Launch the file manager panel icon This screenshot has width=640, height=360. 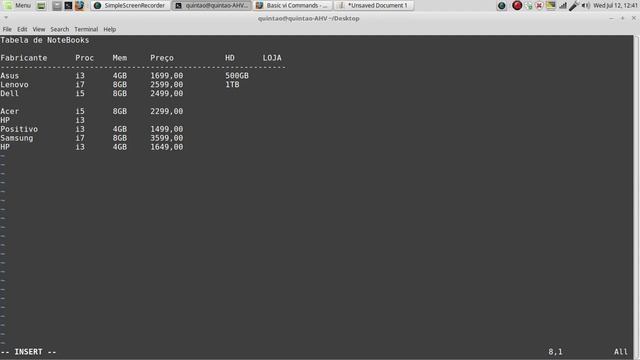[x=57, y=6]
